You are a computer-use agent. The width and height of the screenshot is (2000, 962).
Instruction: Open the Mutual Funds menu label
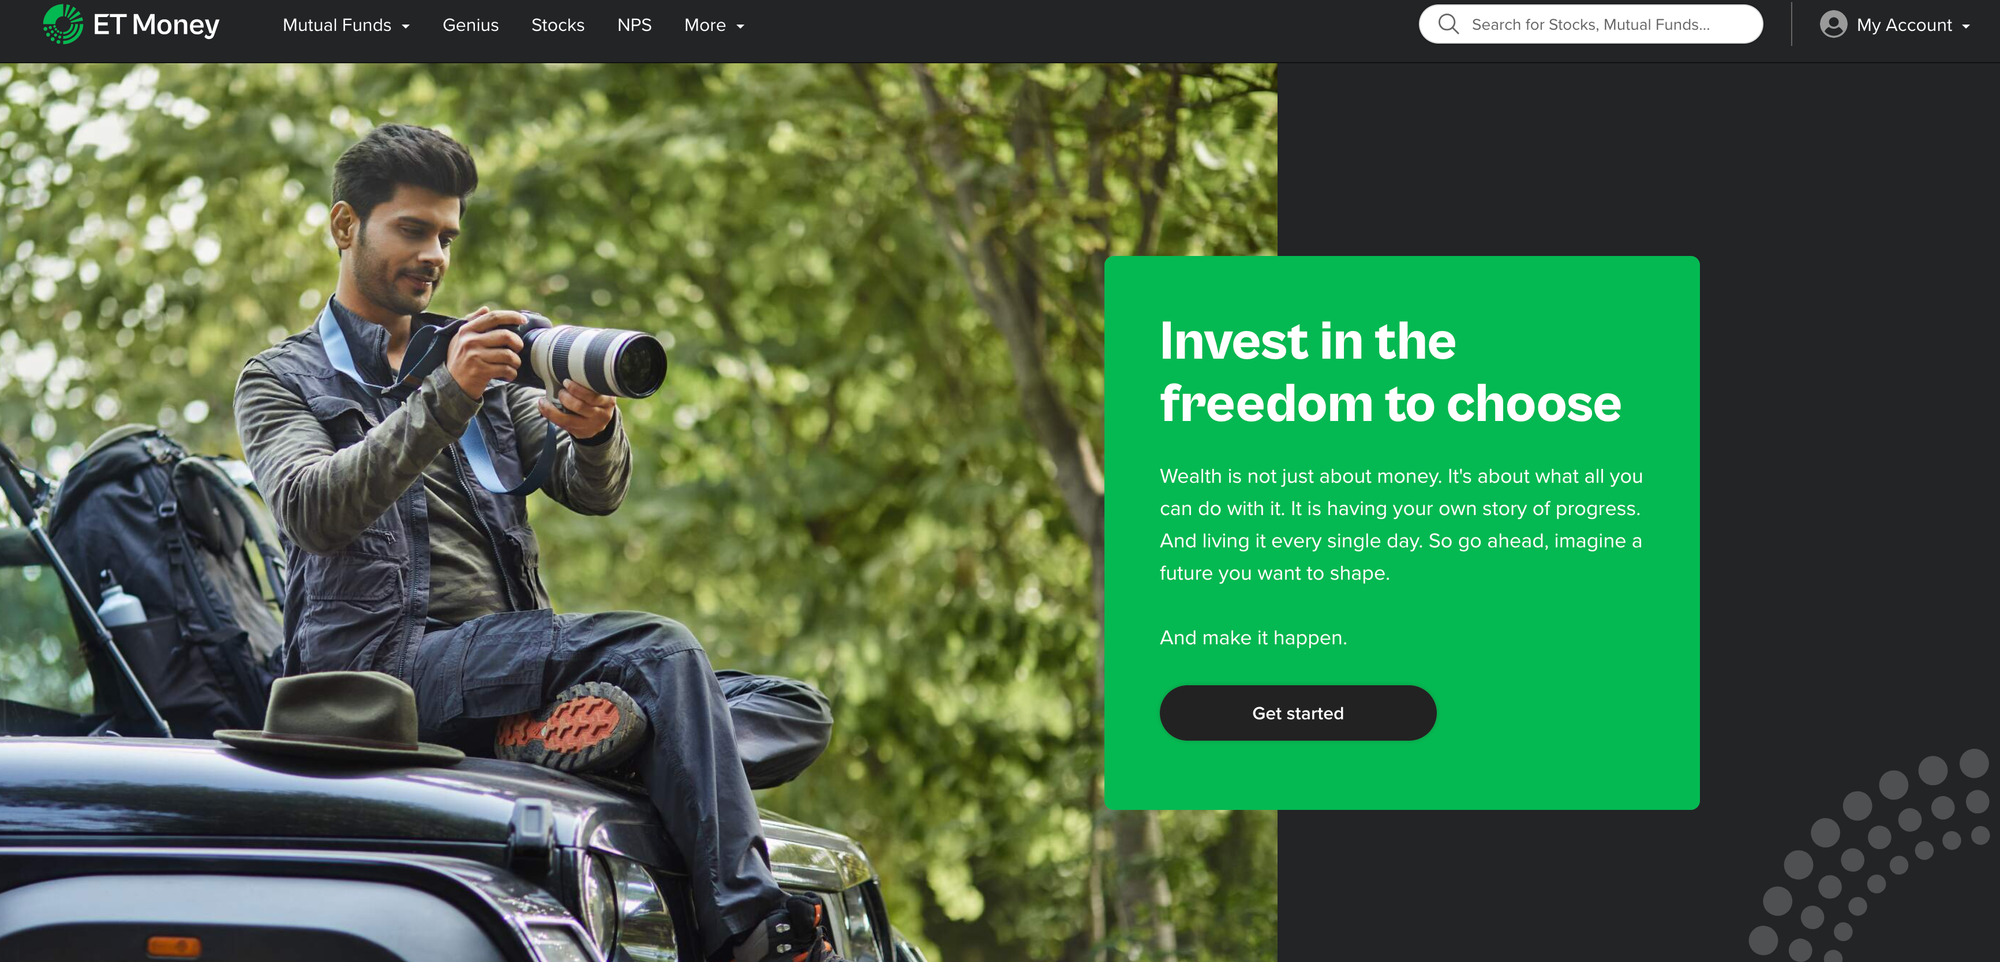click(x=337, y=25)
